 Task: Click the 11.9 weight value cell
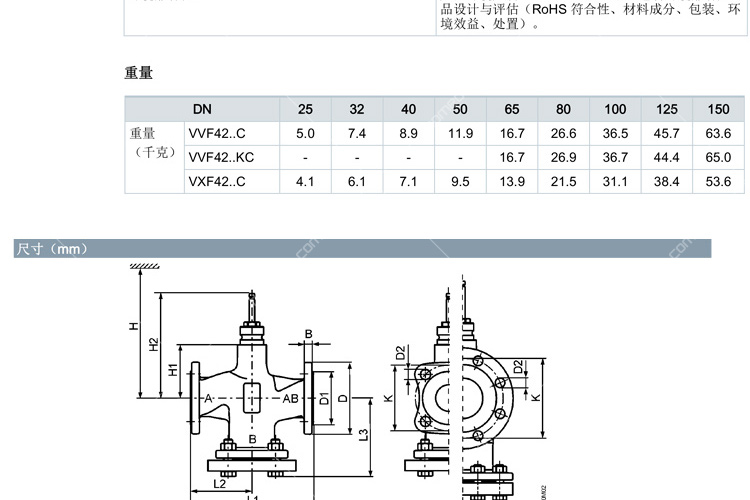(x=460, y=133)
